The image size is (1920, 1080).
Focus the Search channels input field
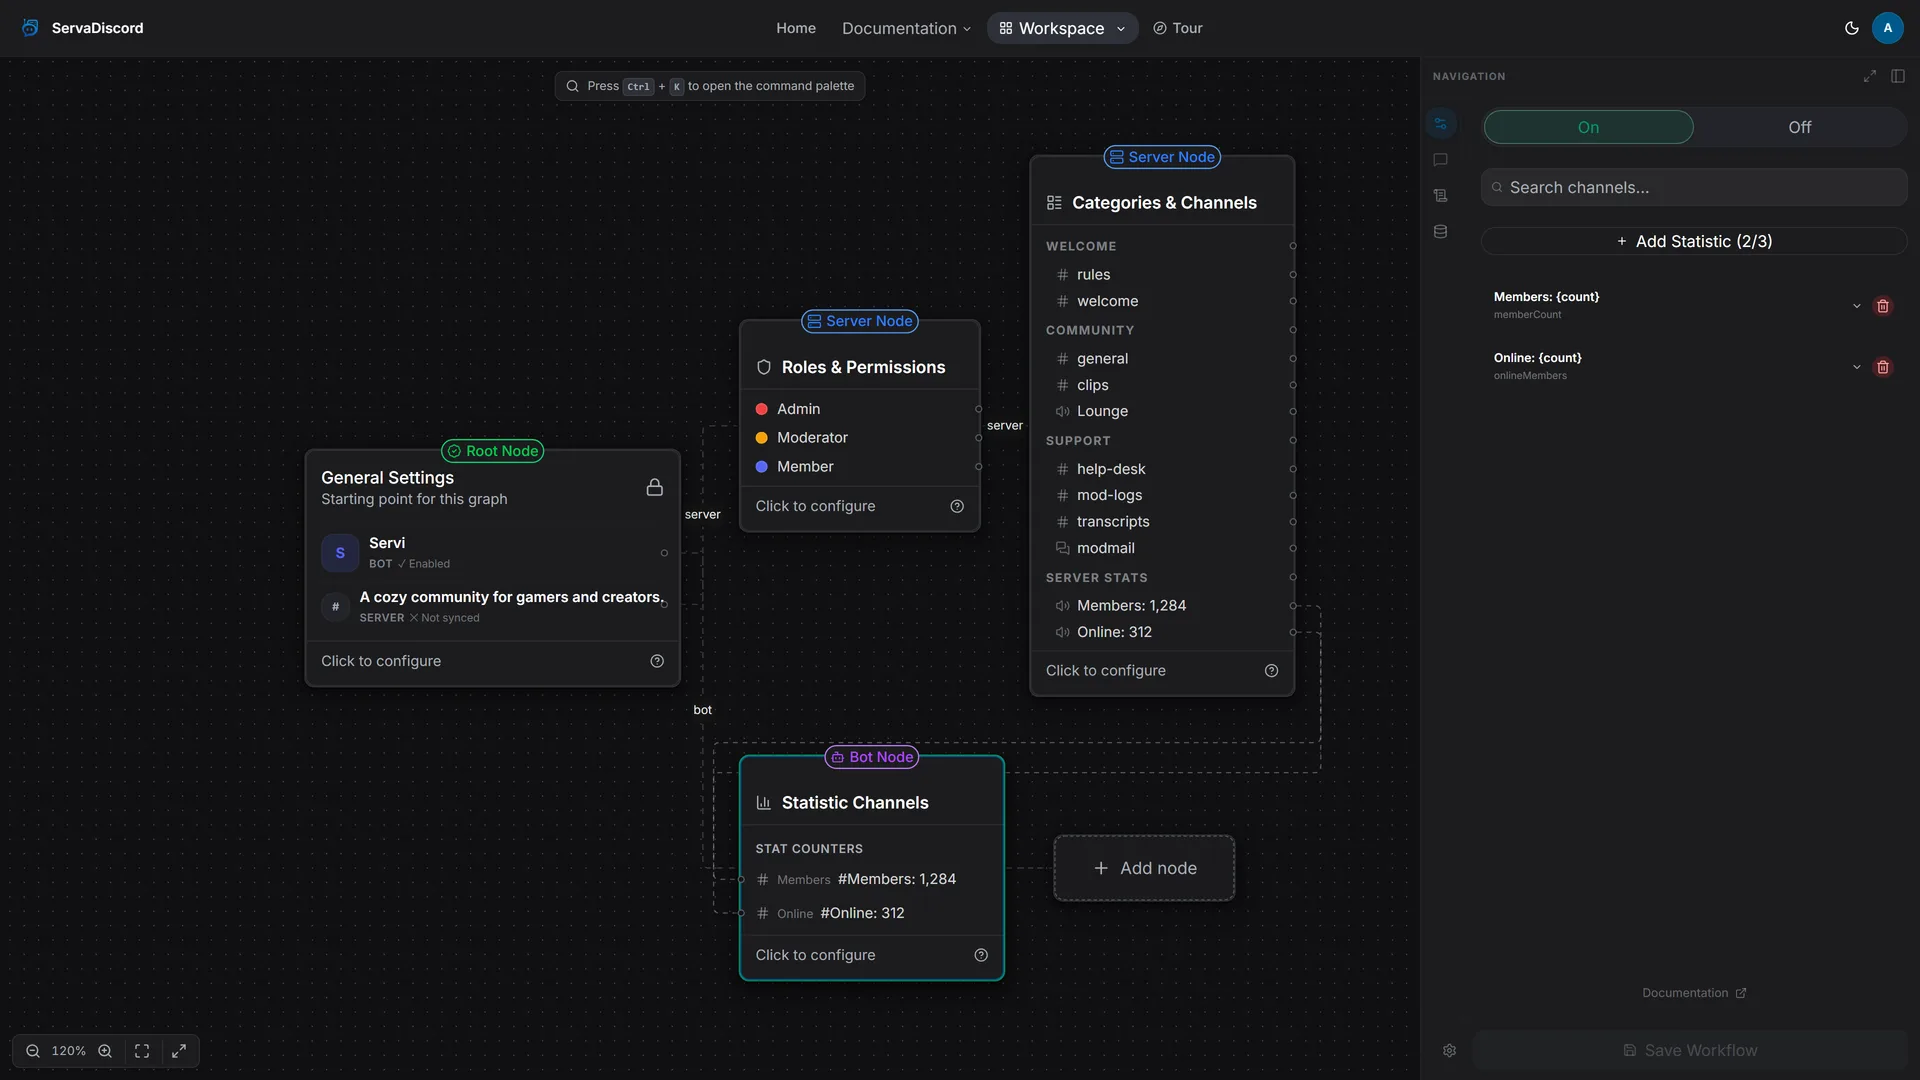pyautogui.click(x=1694, y=187)
